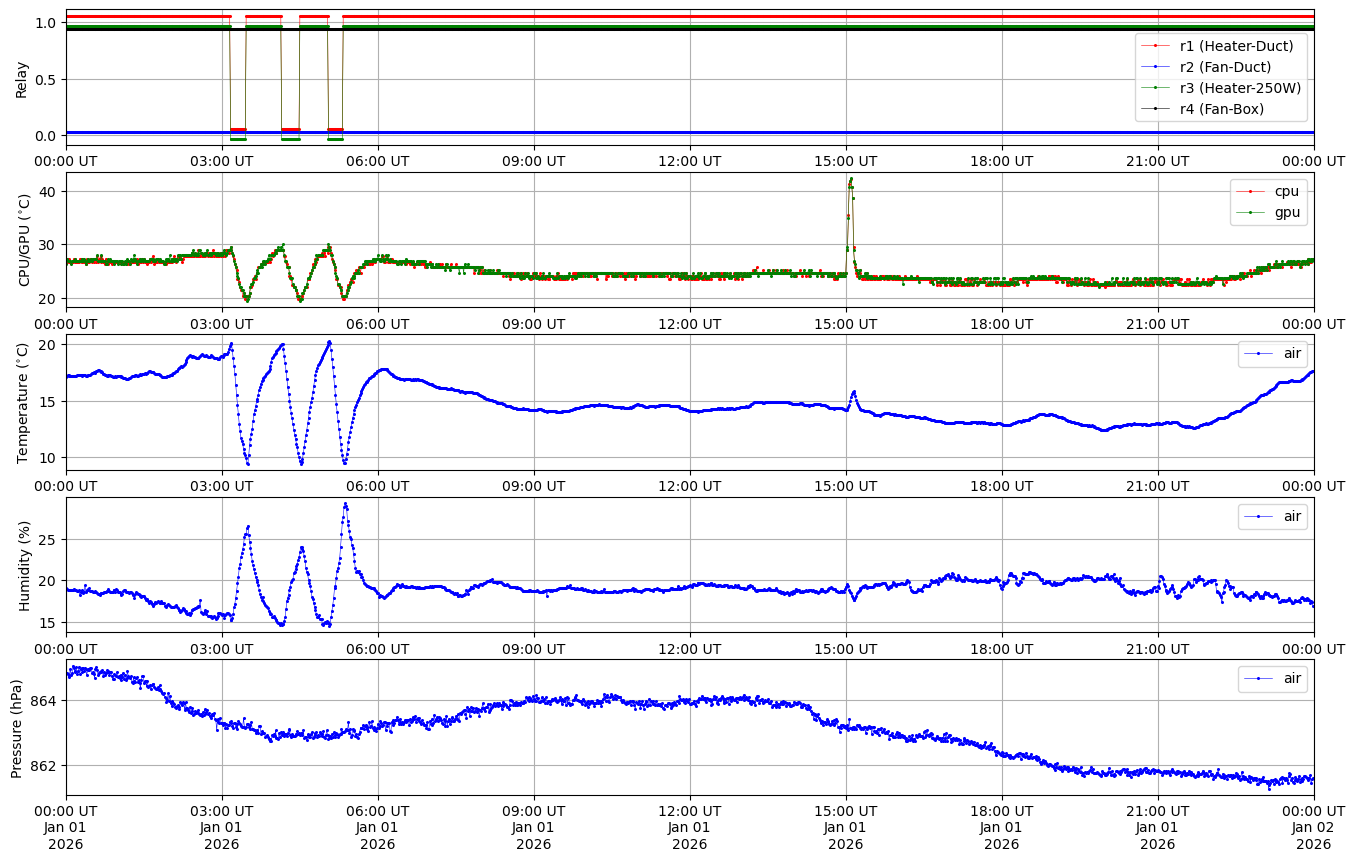Click the CPU/GPU temperature spike peak near 15:00
This screenshot has width=1355, height=861.
(x=850, y=179)
